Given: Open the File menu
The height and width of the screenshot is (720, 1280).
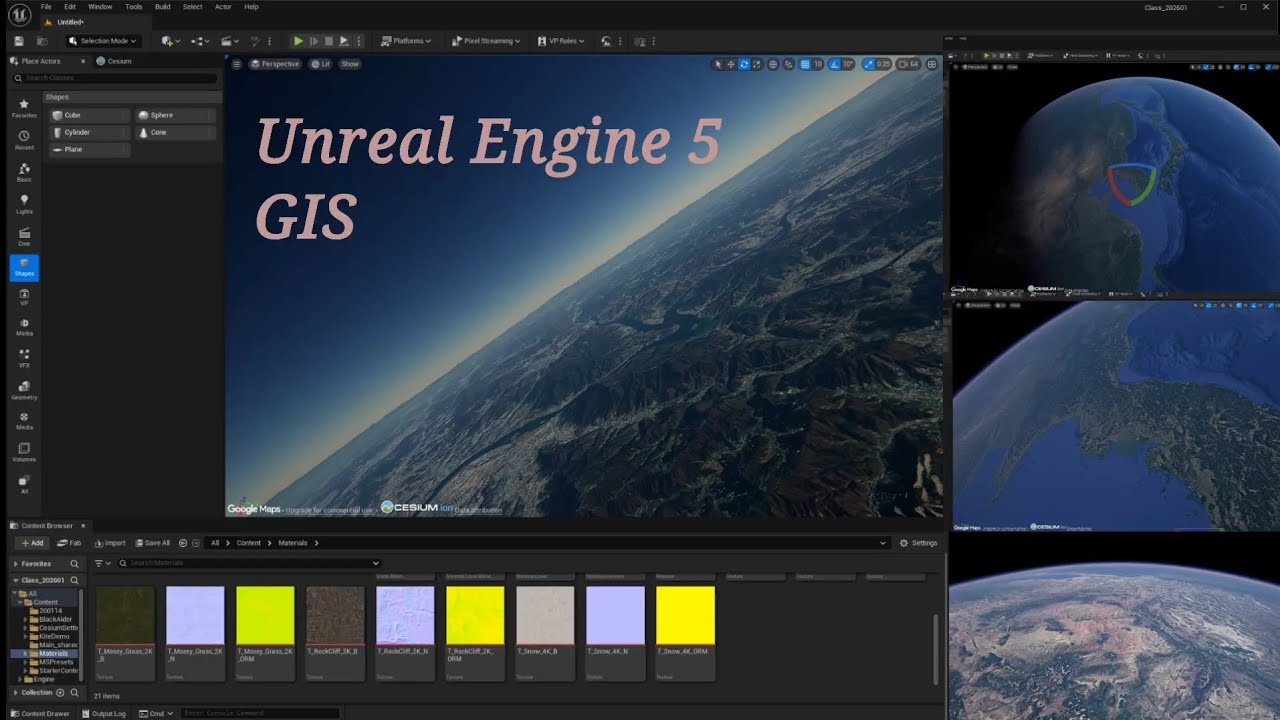Looking at the screenshot, I should (47, 7).
